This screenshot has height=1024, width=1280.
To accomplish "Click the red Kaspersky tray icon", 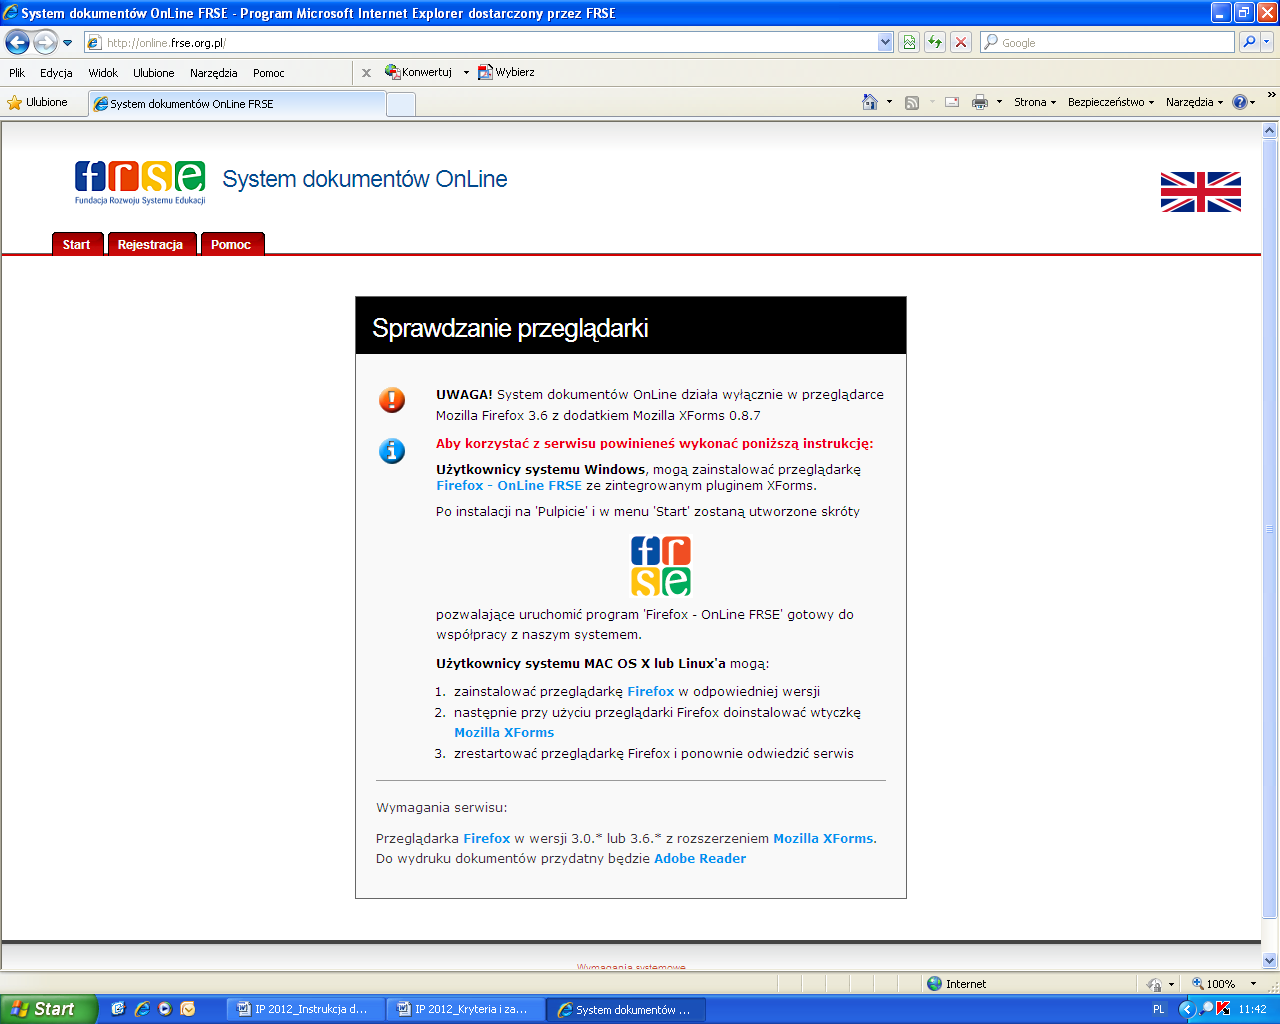I will (x=1223, y=1009).
